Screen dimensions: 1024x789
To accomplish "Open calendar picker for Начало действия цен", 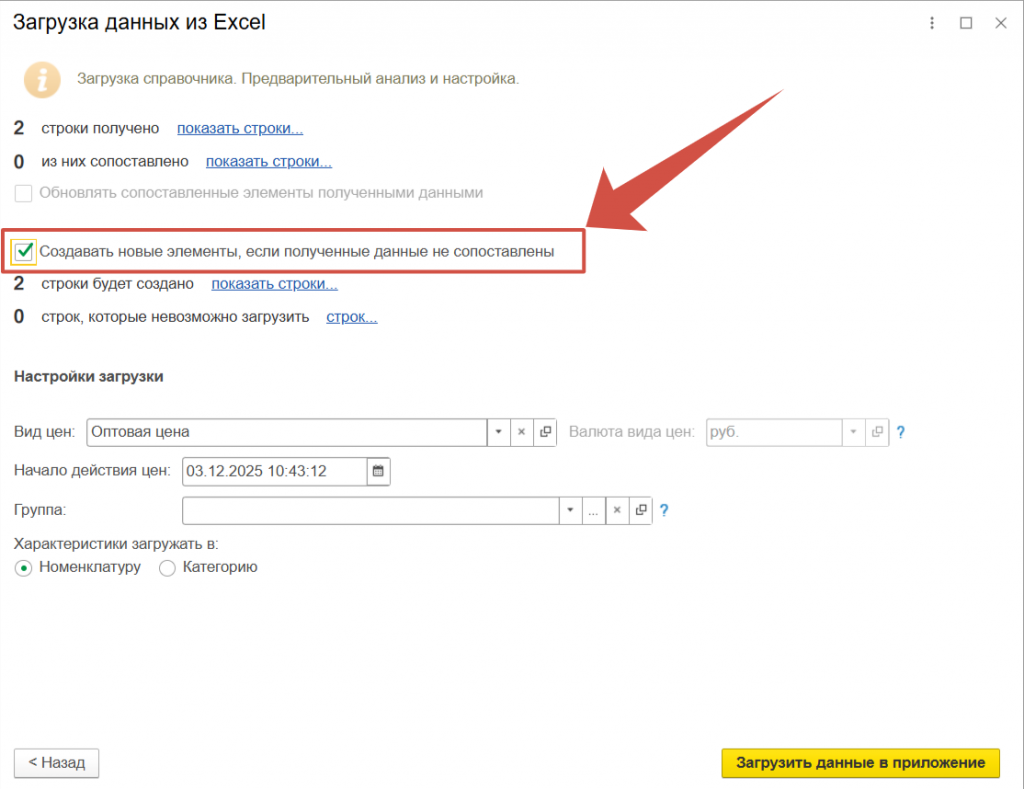I will pyautogui.click(x=378, y=471).
